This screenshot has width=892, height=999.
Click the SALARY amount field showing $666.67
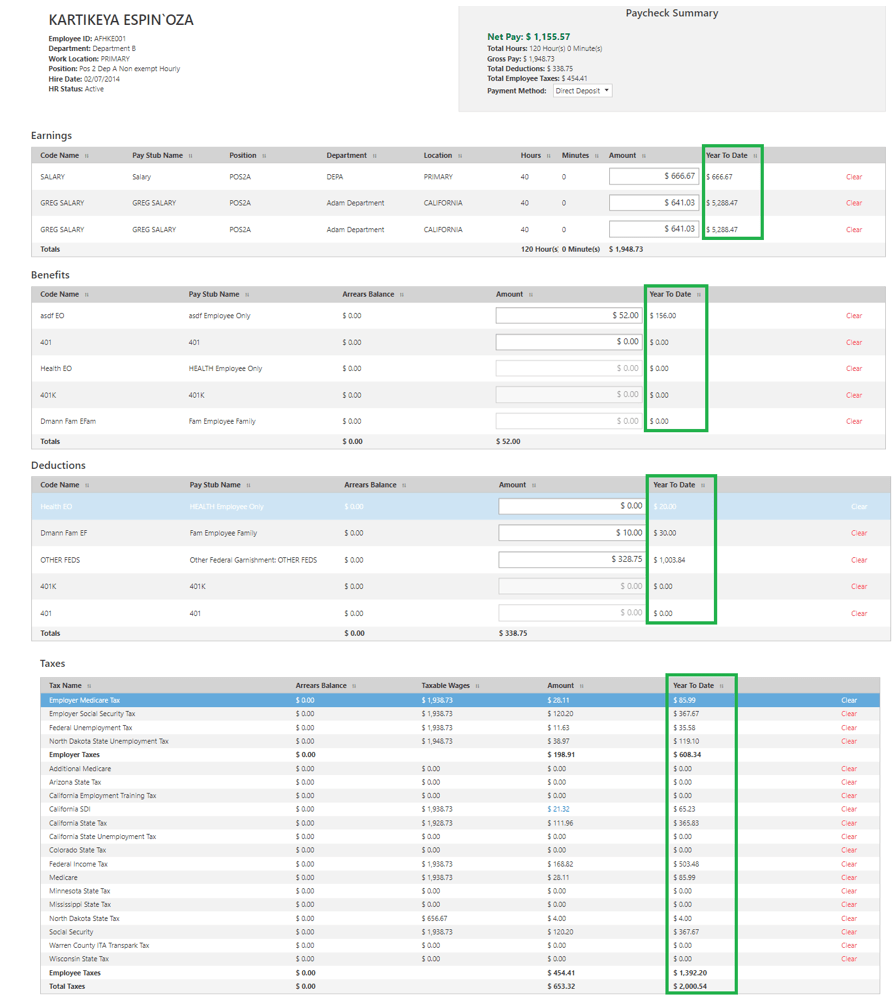pyautogui.click(x=653, y=177)
